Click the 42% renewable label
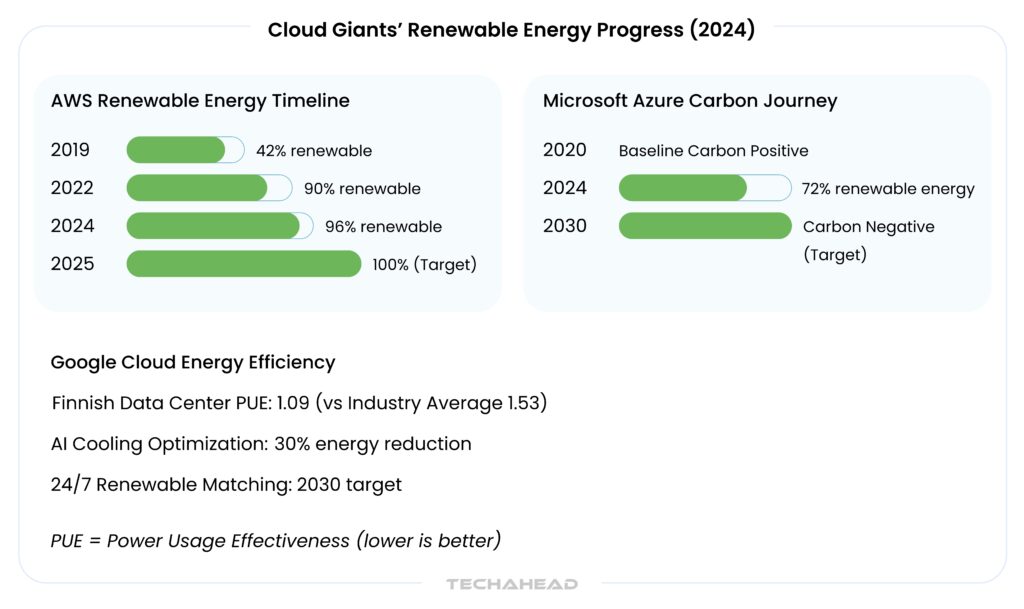The width and height of the screenshot is (1024, 609). pos(313,151)
